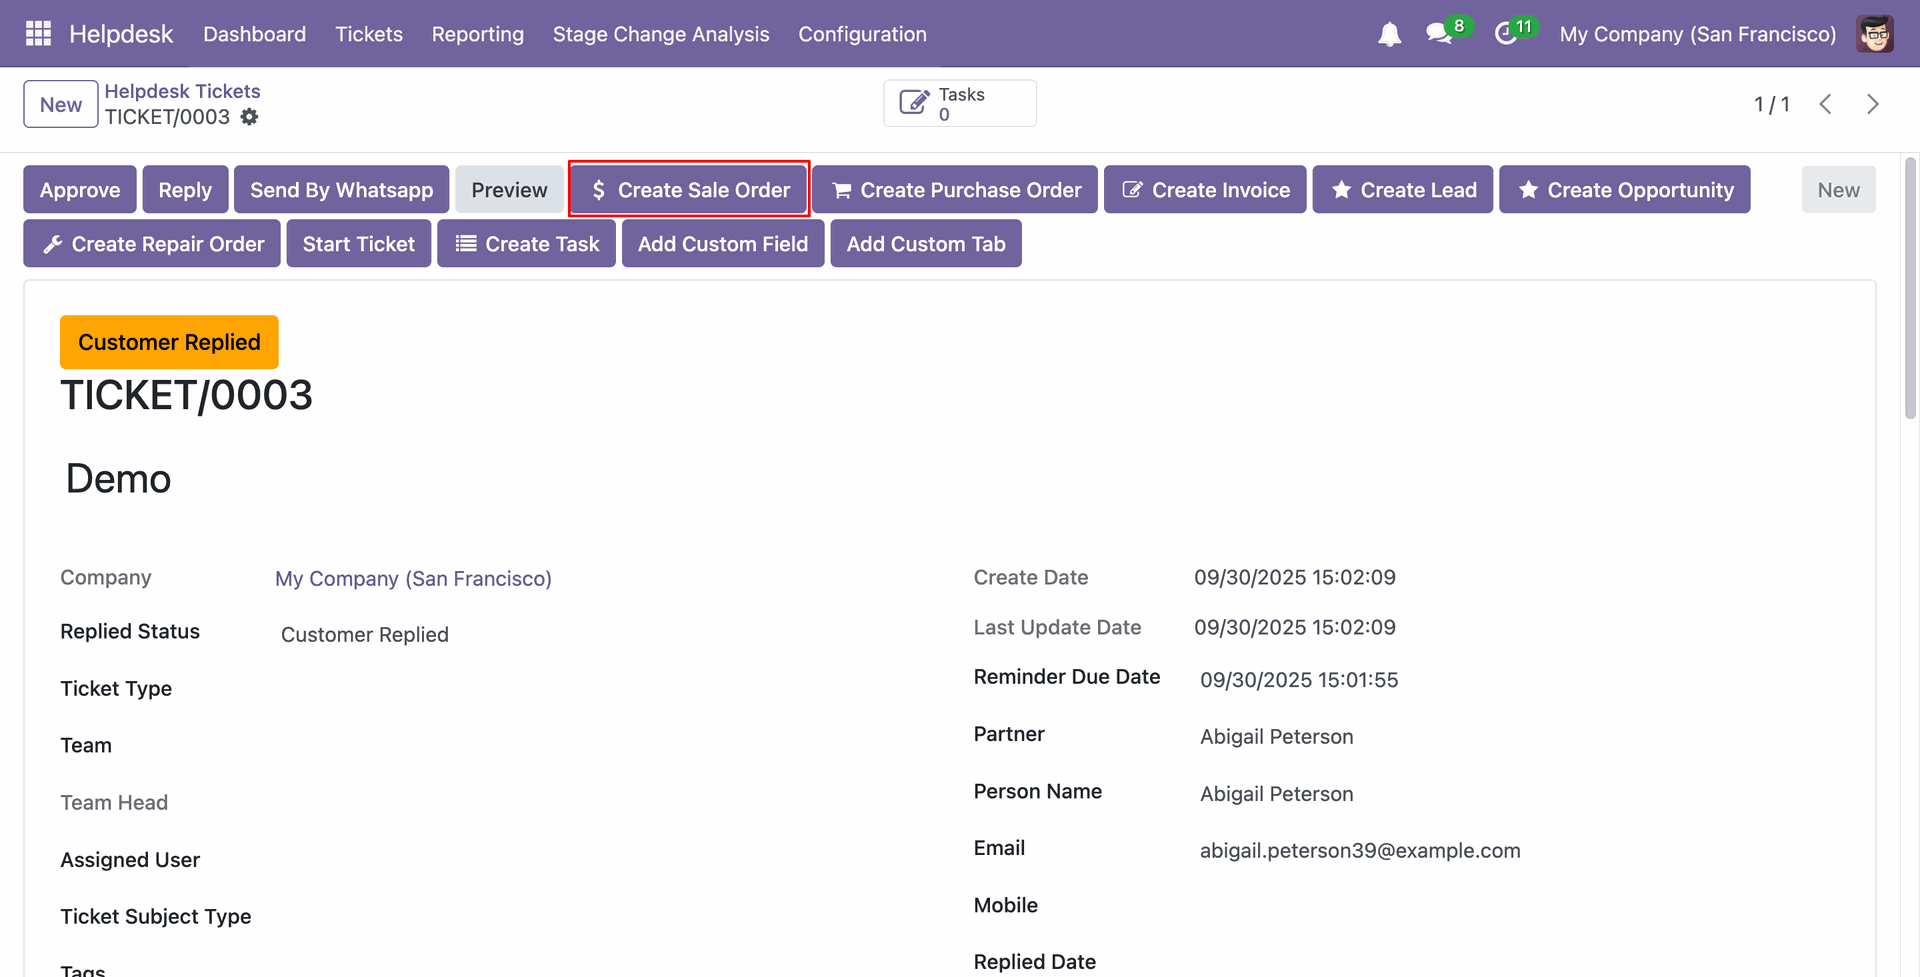Viewport: 1920px width, 977px height.
Task: Click the Create Repair Order button
Action: pyautogui.click(x=152, y=244)
